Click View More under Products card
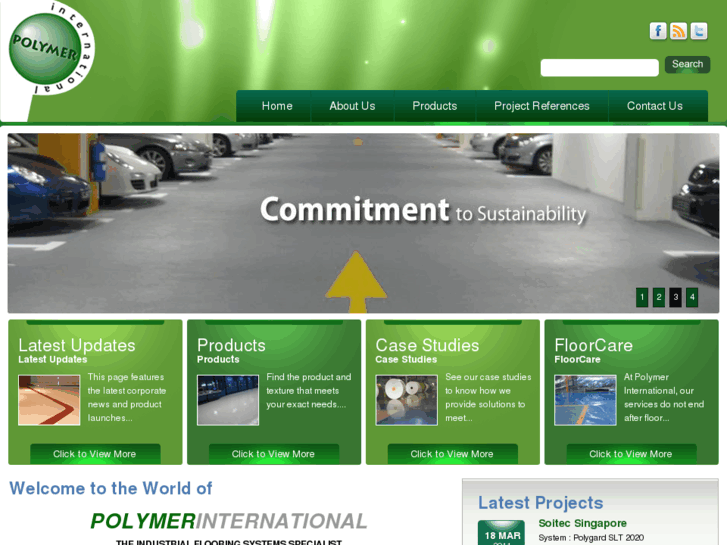The image size is (727, 545). point(274,454)
